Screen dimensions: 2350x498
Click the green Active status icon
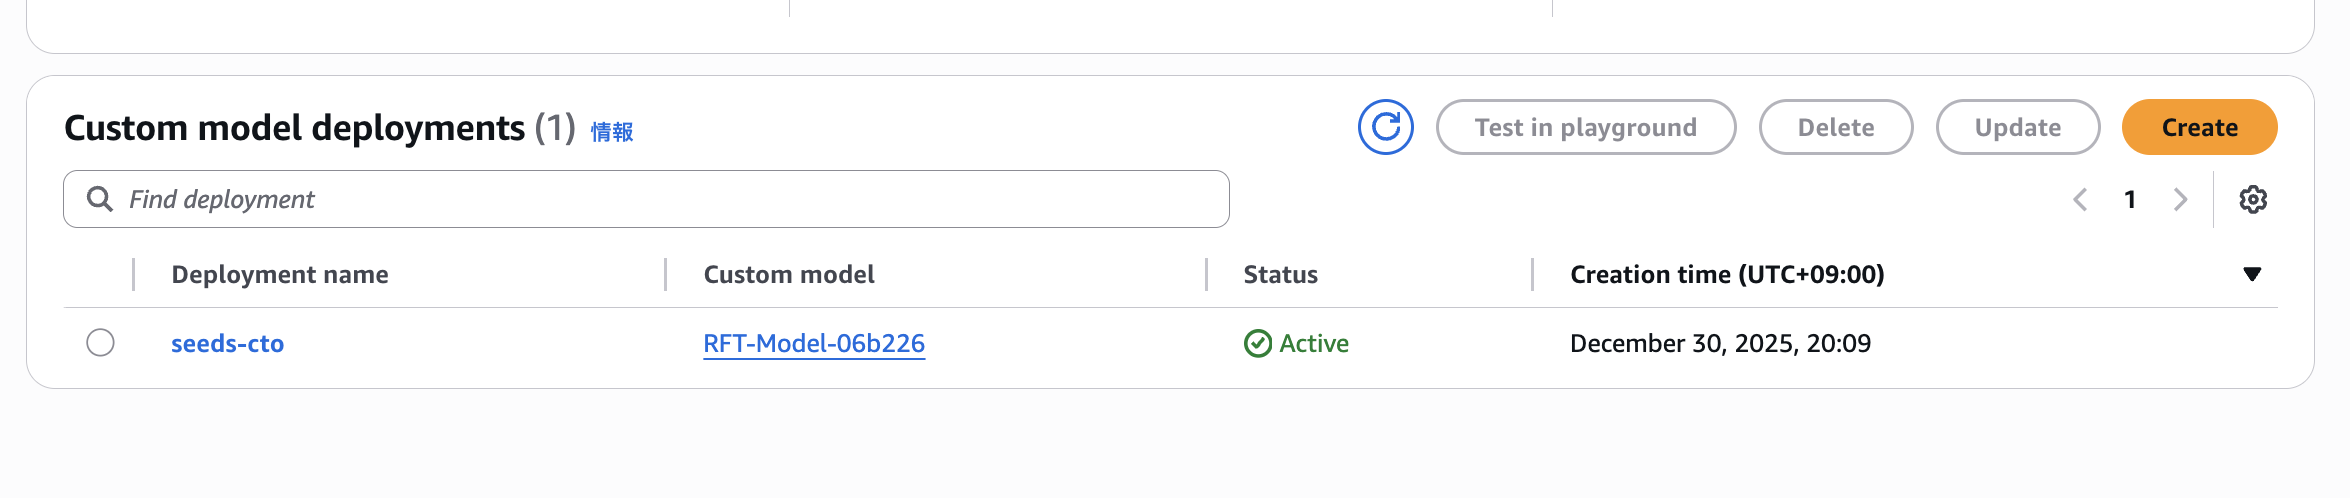1257,343
